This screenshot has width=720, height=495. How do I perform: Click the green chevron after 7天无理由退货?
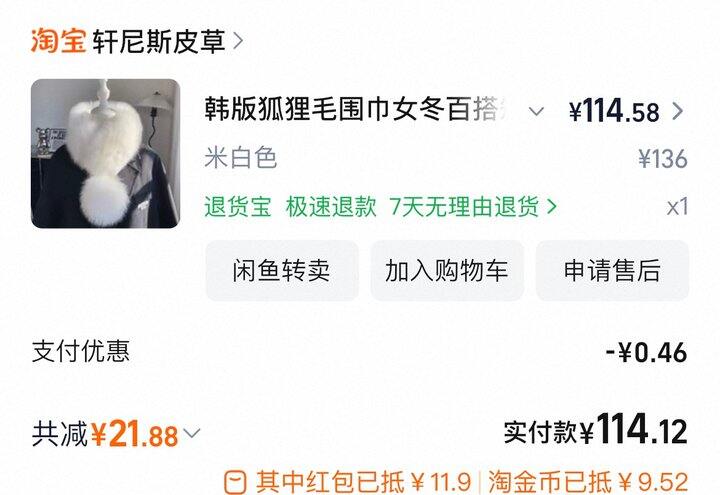click(x=551, y=207)
